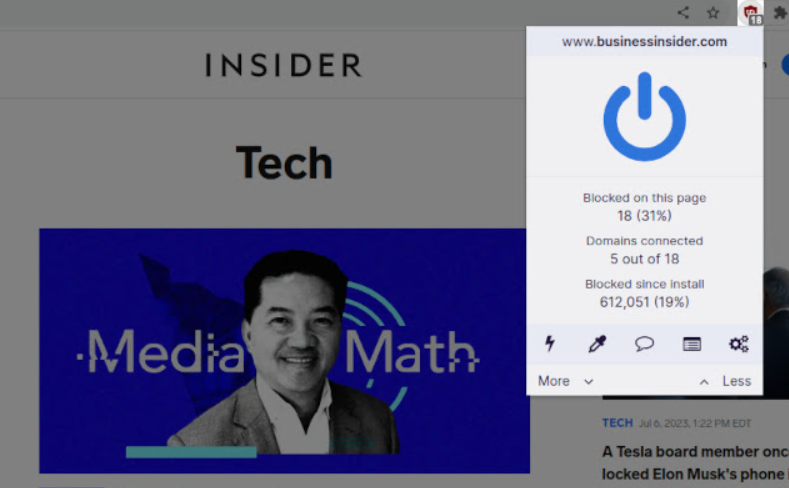Expand popup with More chevron
The width and height of the screenshot is (789, 488).
pos(588,382)
